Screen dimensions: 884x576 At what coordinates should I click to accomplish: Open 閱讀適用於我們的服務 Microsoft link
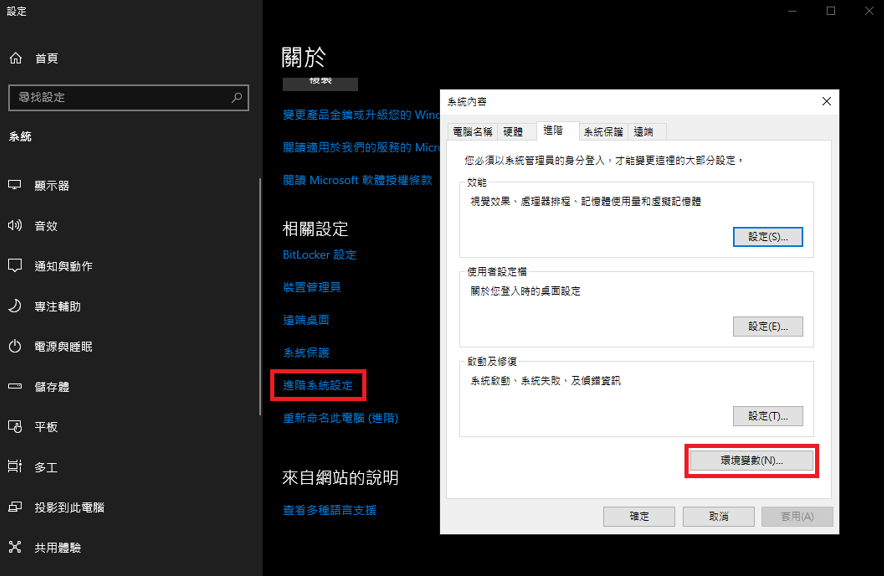click(361, 148)
